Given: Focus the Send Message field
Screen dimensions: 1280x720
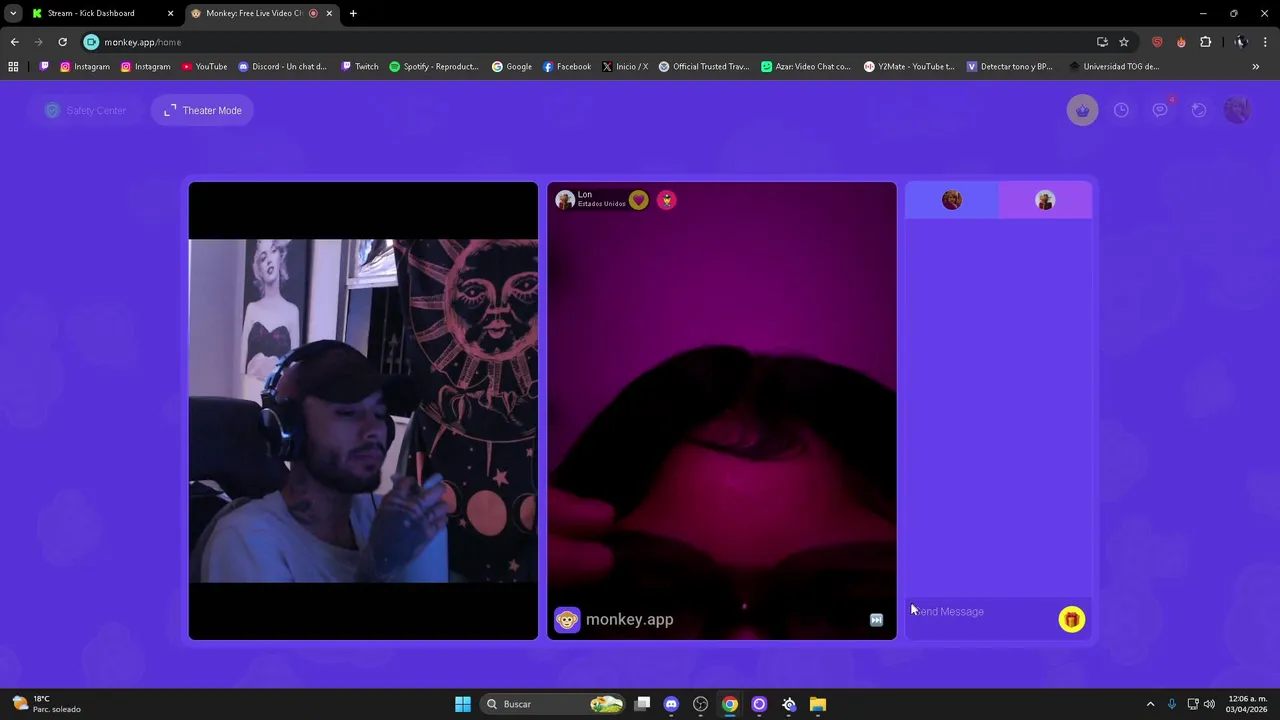Looking at the screenshot, I should click(980, 612).
